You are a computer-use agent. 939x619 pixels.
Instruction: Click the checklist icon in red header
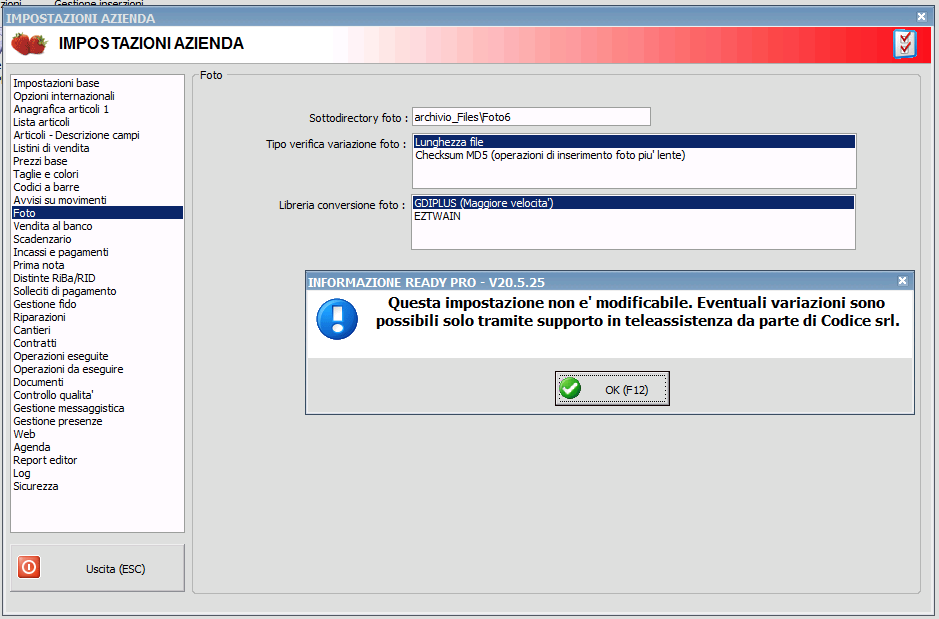pos(904,44)
